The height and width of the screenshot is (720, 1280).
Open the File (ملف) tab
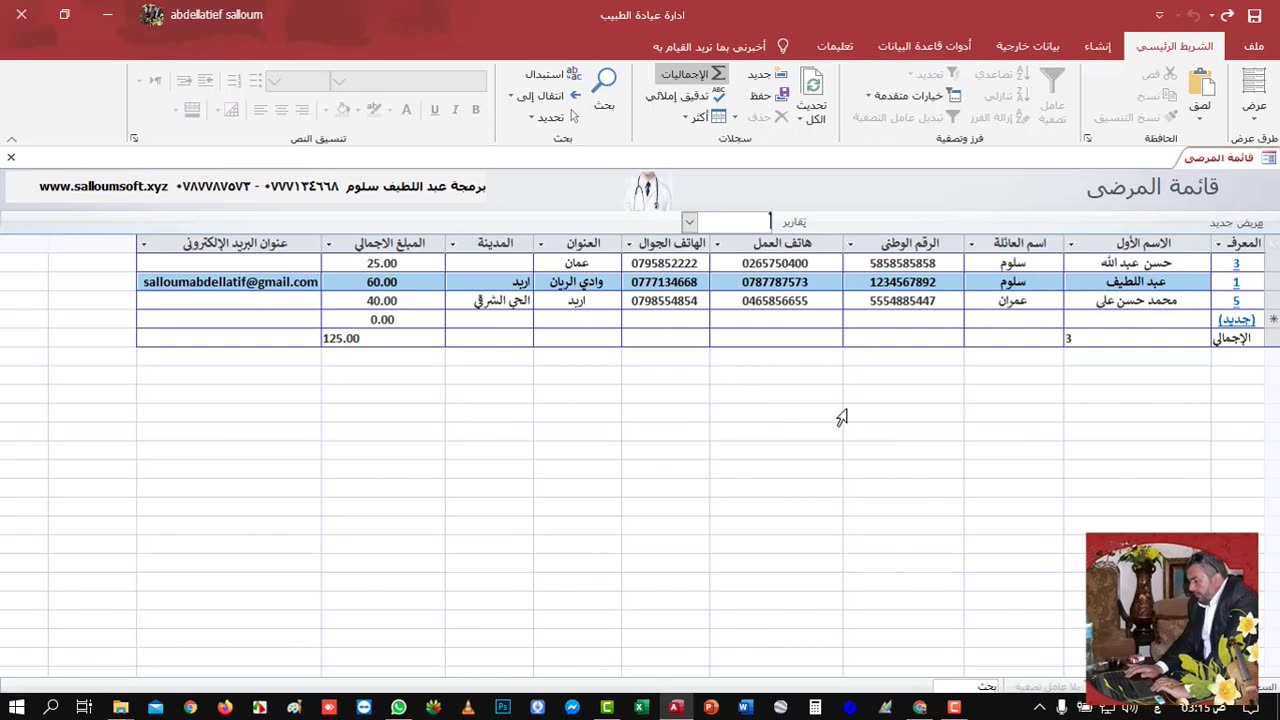tap(1254, 46)
